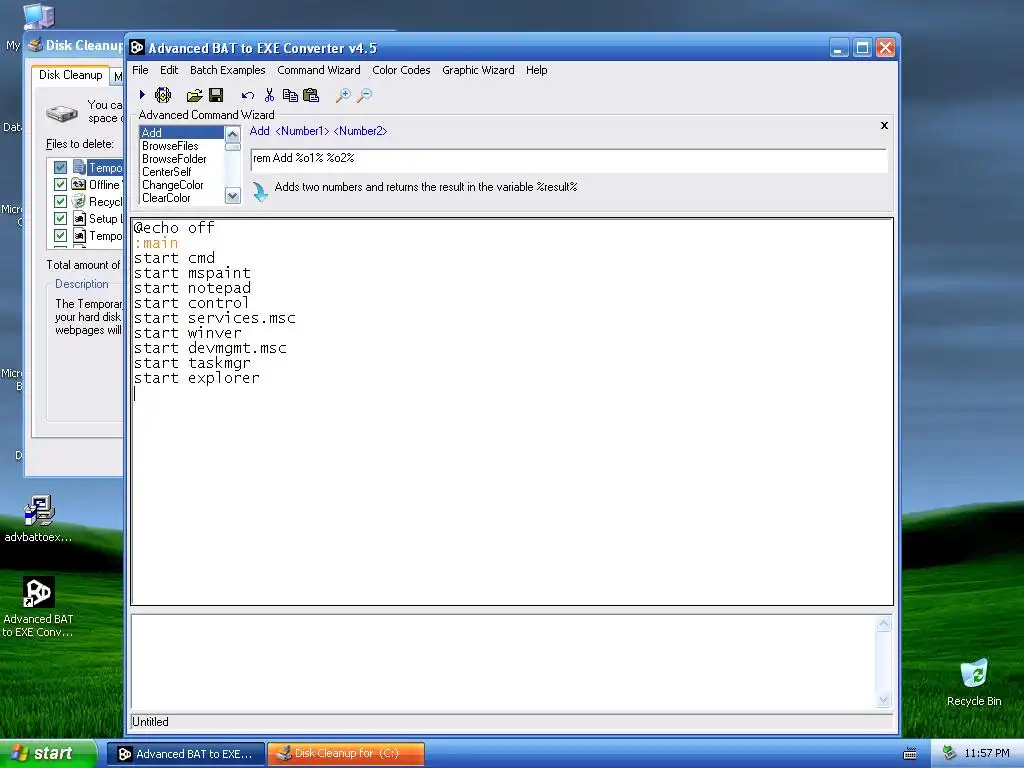The height and width of the screenshot is (768, 1024).
Task: Open a file with the folder icon
Action: point(194,96)
